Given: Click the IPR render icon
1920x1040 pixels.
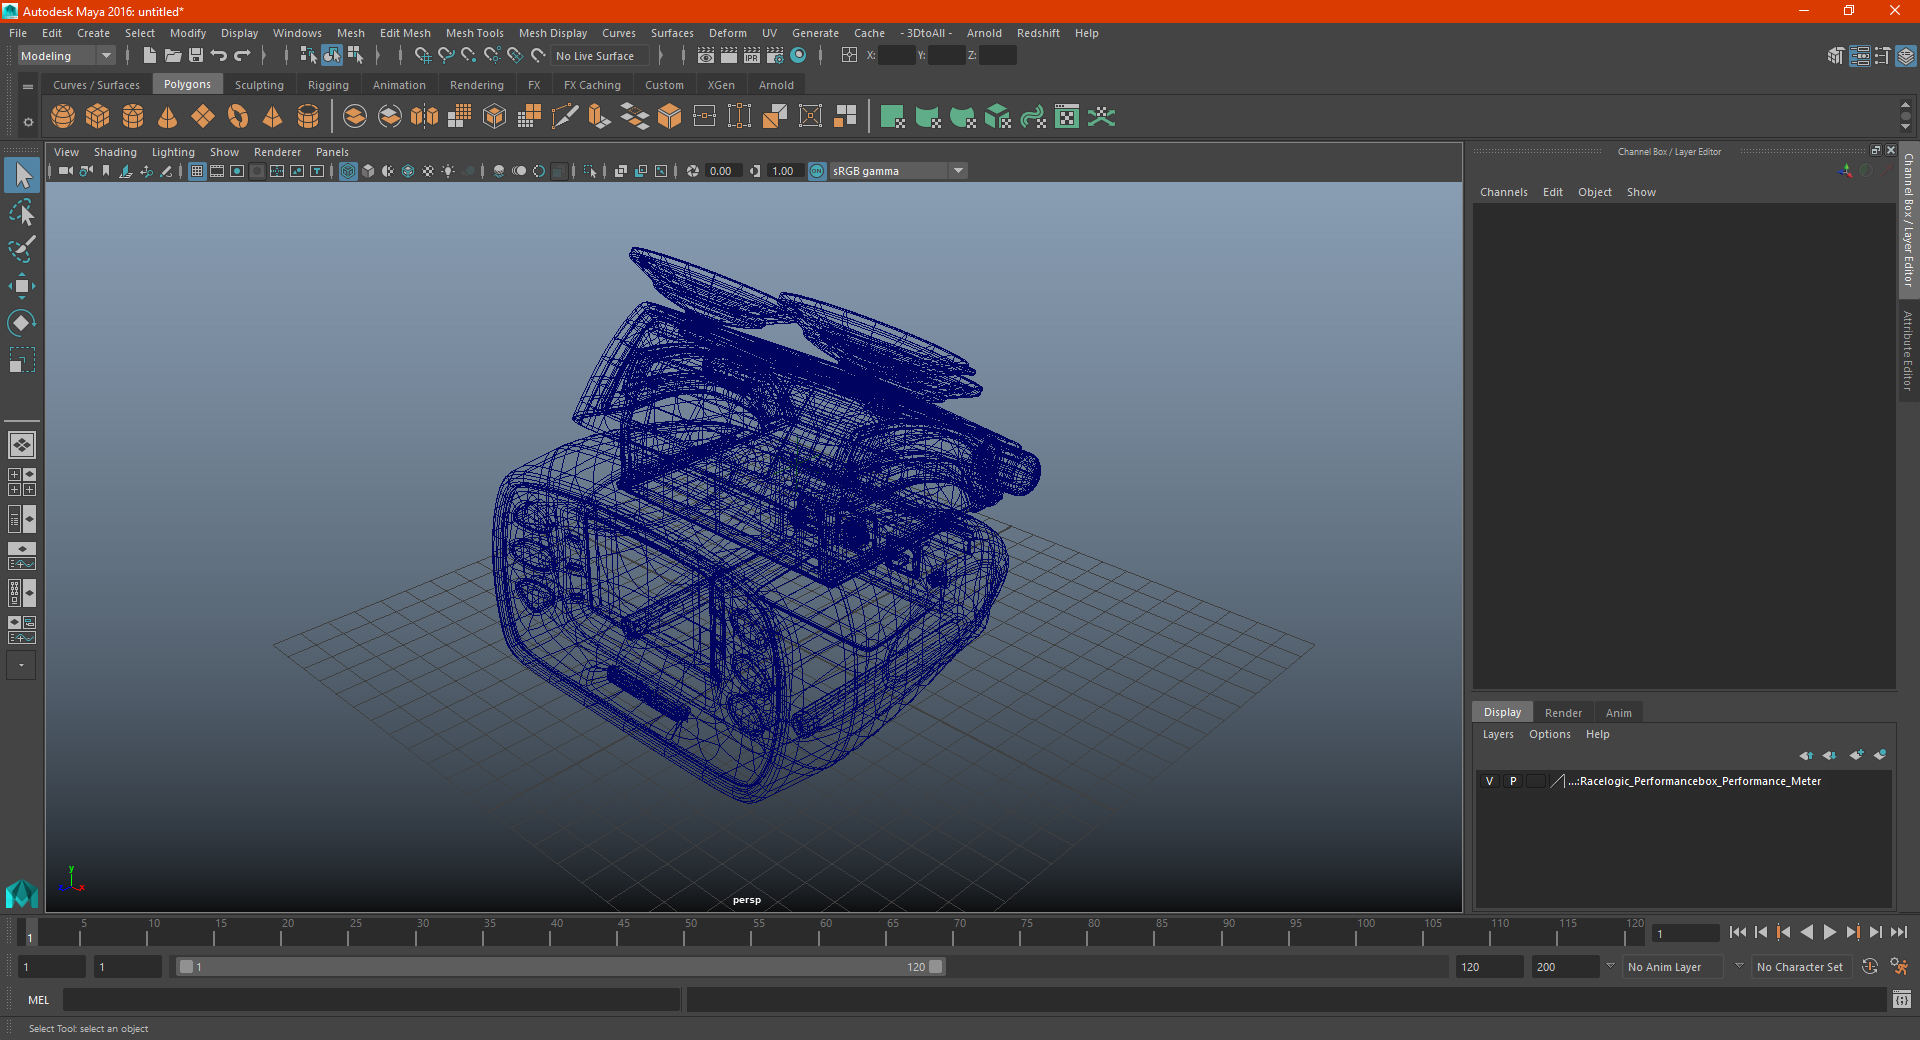Looking at the screenshot, I should (752, 56).
